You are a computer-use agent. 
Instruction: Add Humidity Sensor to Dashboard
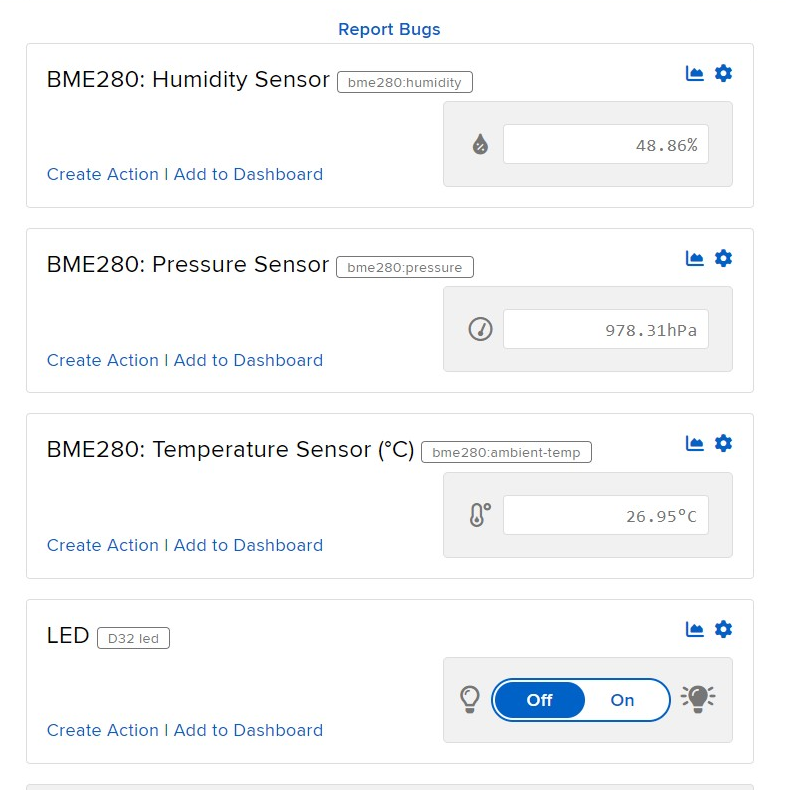[x=248, y=174]
